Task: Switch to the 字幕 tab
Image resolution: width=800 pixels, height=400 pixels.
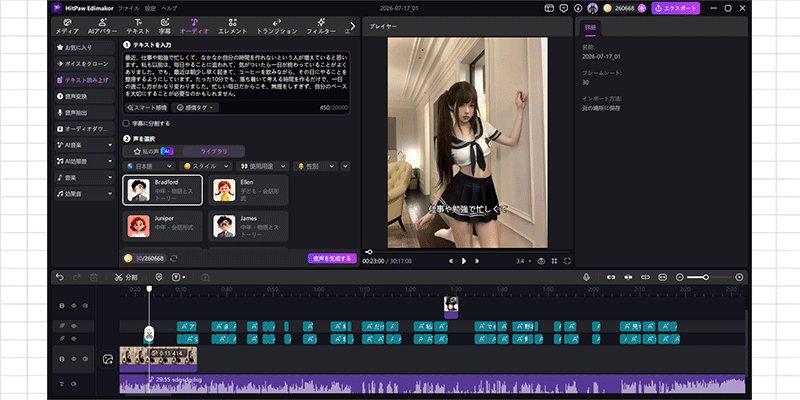Action: (x=165, y=27)
